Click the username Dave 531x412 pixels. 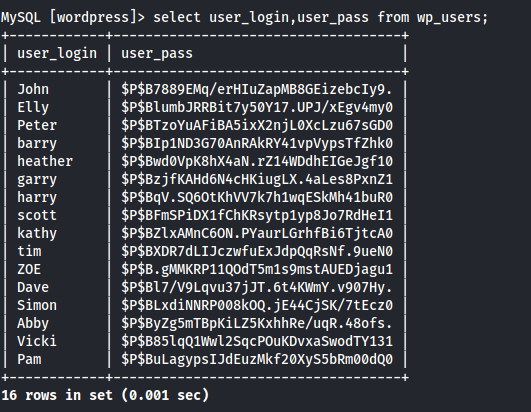33,287
